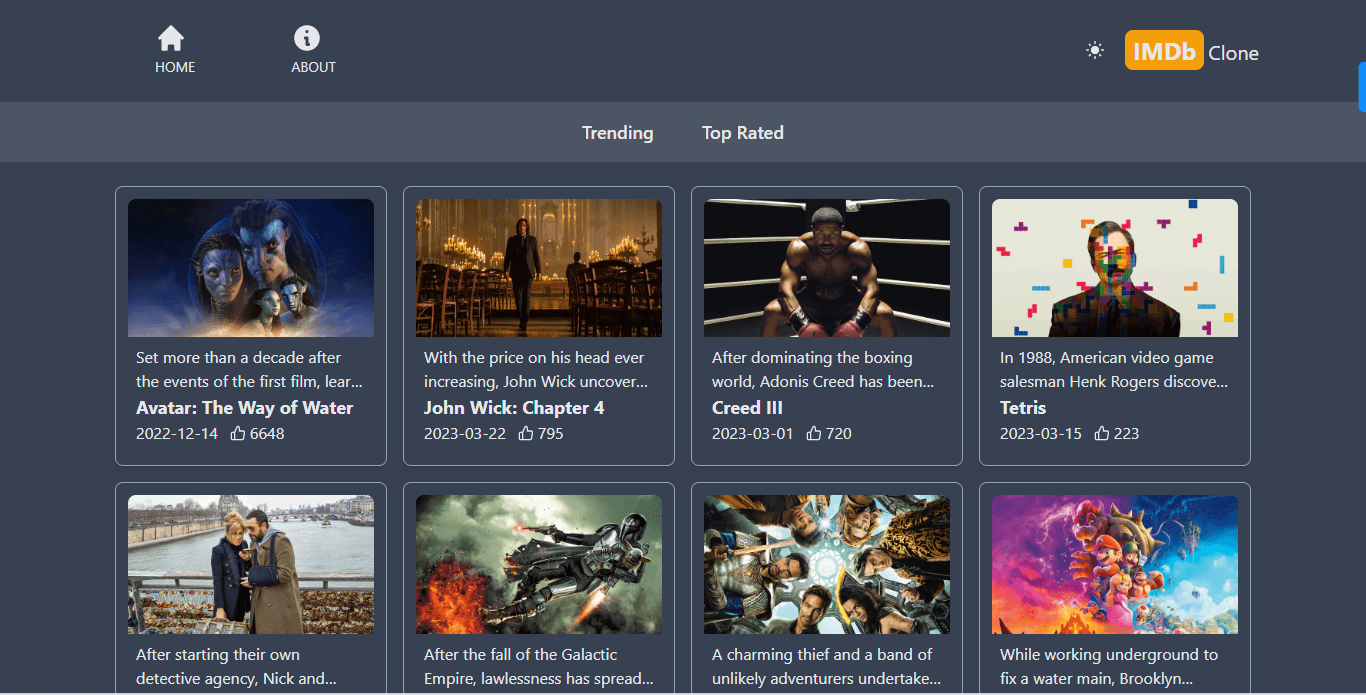This screenshot has width=1366, height=695.
Task: Click the 2022-12-14 release date
Action: coord(177,434)
